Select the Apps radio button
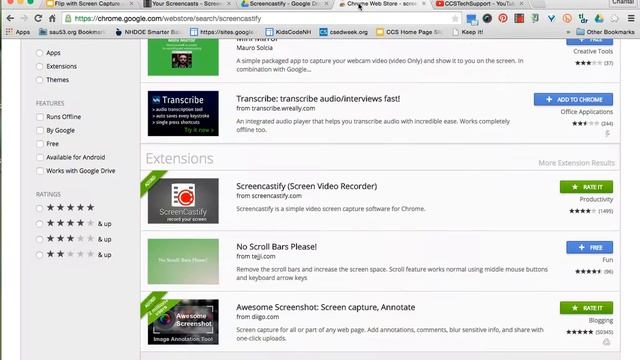The width and height of the screenshot is (640, 360). coord(39,53)
